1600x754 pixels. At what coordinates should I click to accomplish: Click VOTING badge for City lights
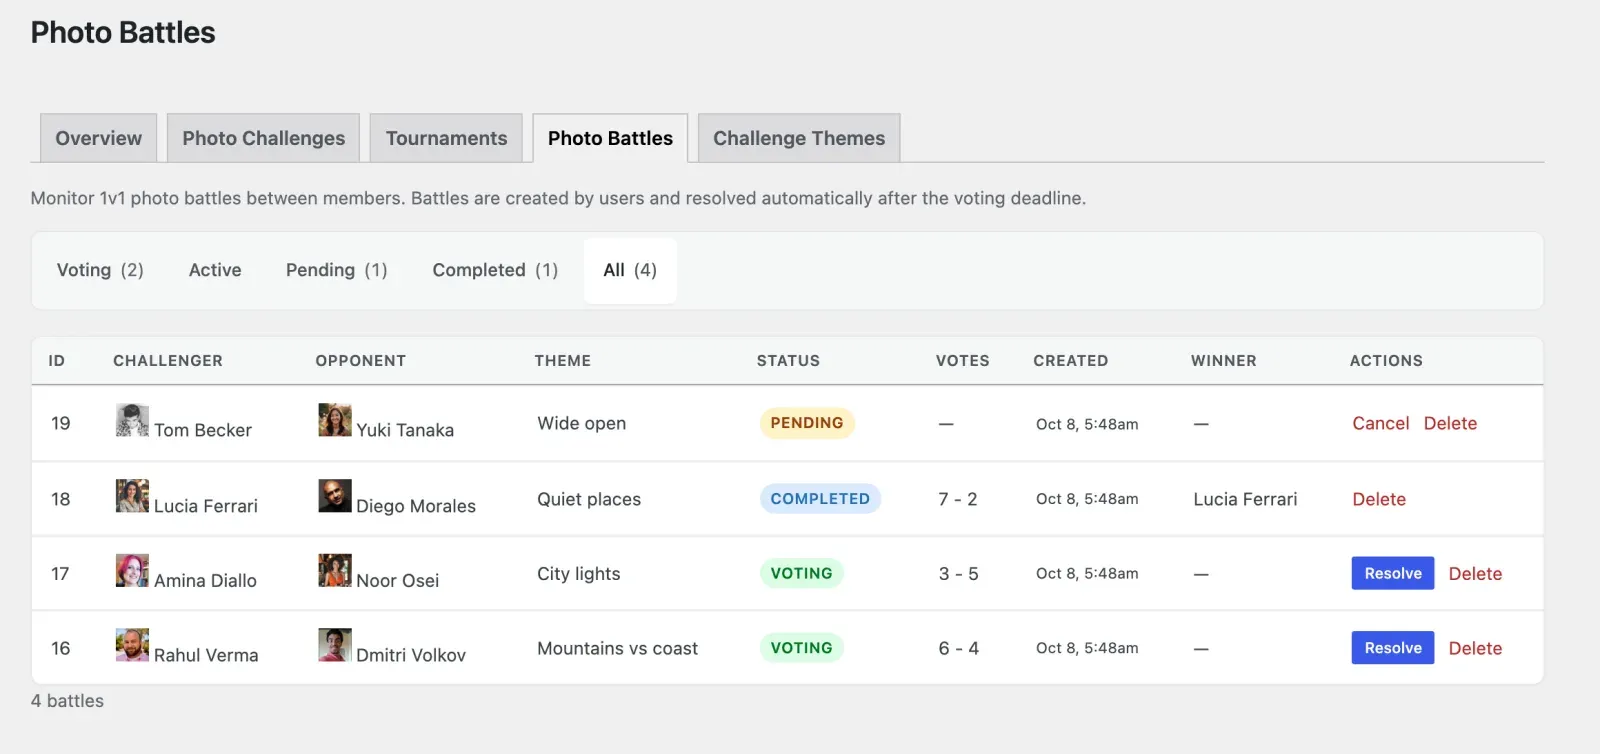(801, 573)
